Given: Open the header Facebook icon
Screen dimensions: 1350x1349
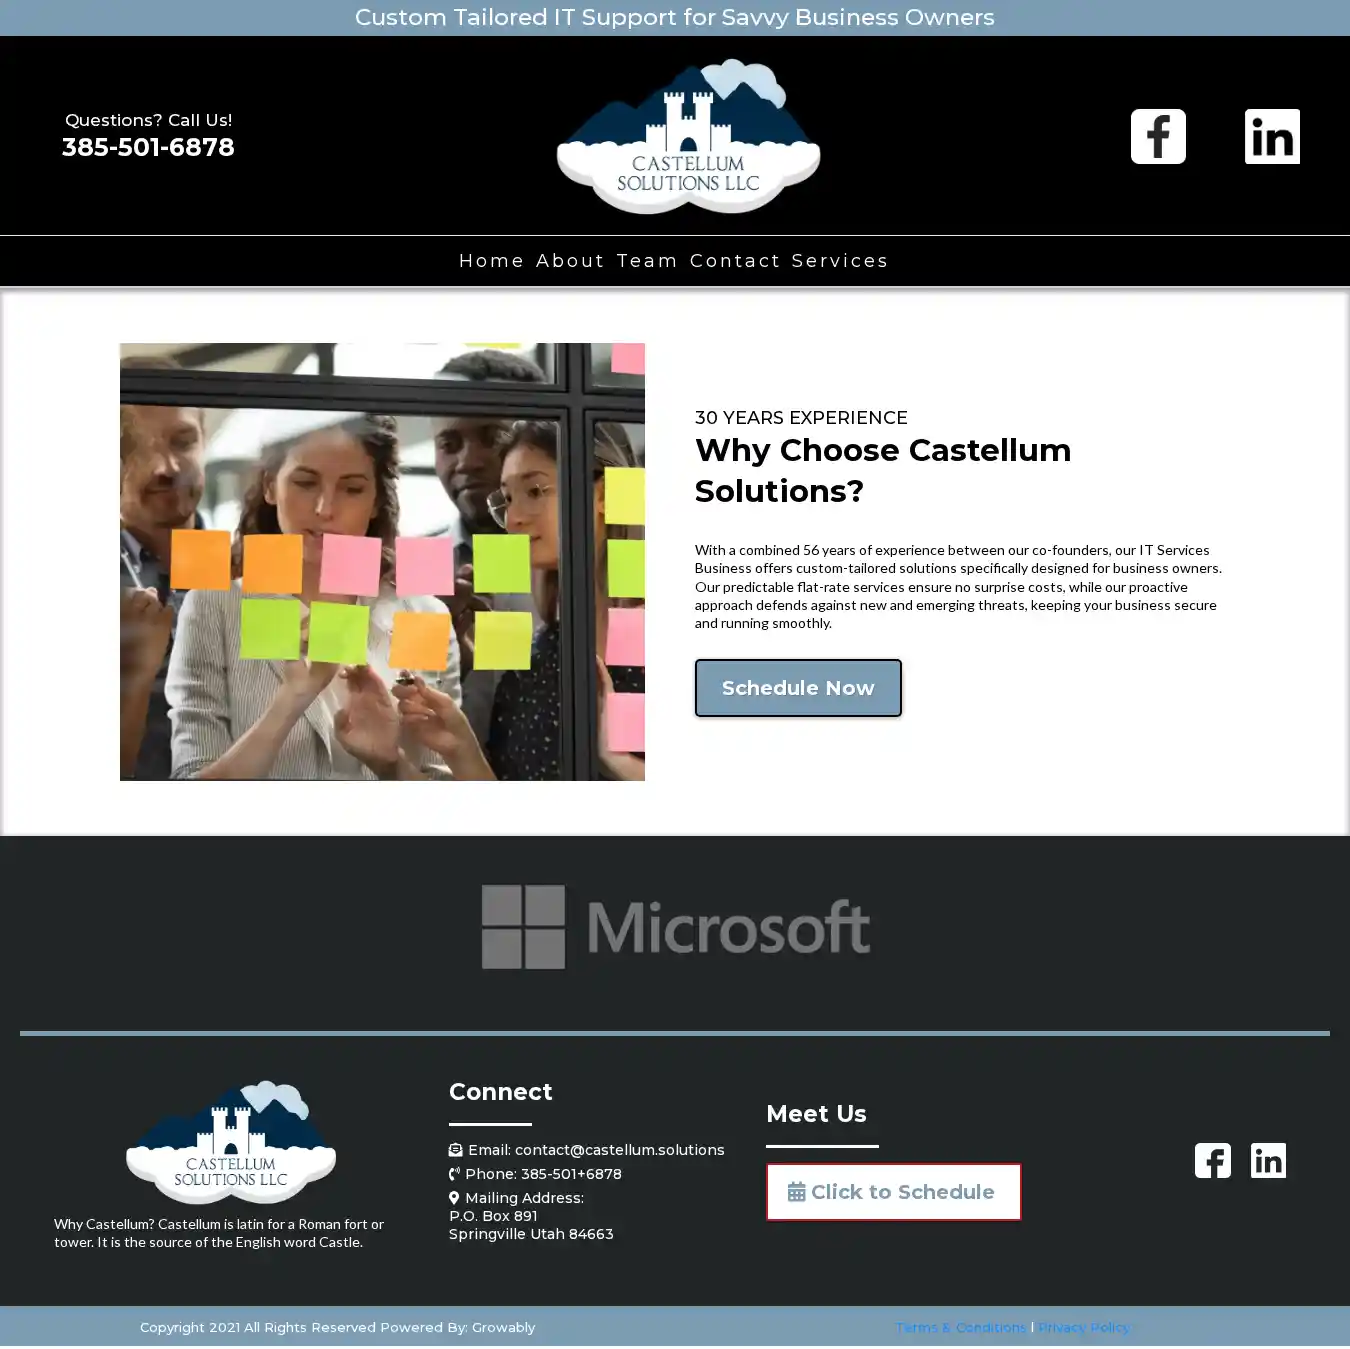Looking at the screenshot, I should click(1158, 136).
